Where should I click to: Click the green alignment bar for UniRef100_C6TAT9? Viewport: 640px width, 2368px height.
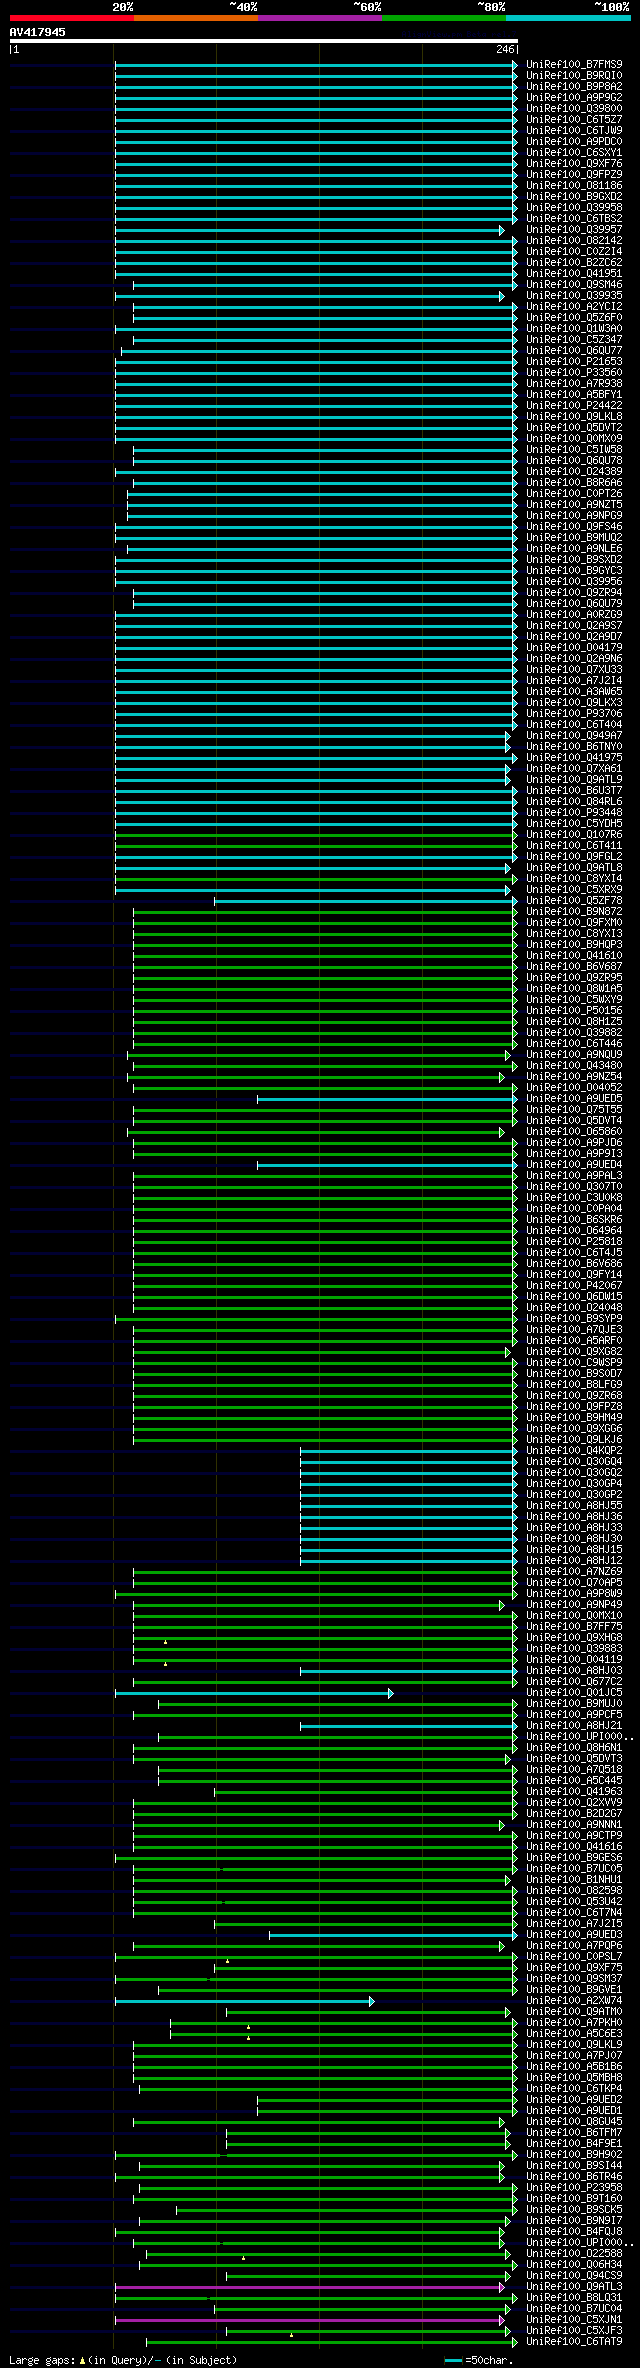332,2342
